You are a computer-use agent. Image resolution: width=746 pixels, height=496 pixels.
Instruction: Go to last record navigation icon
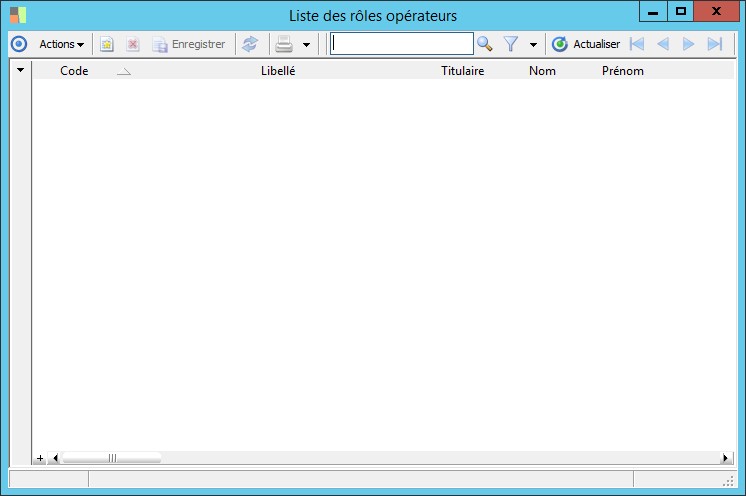715,44
